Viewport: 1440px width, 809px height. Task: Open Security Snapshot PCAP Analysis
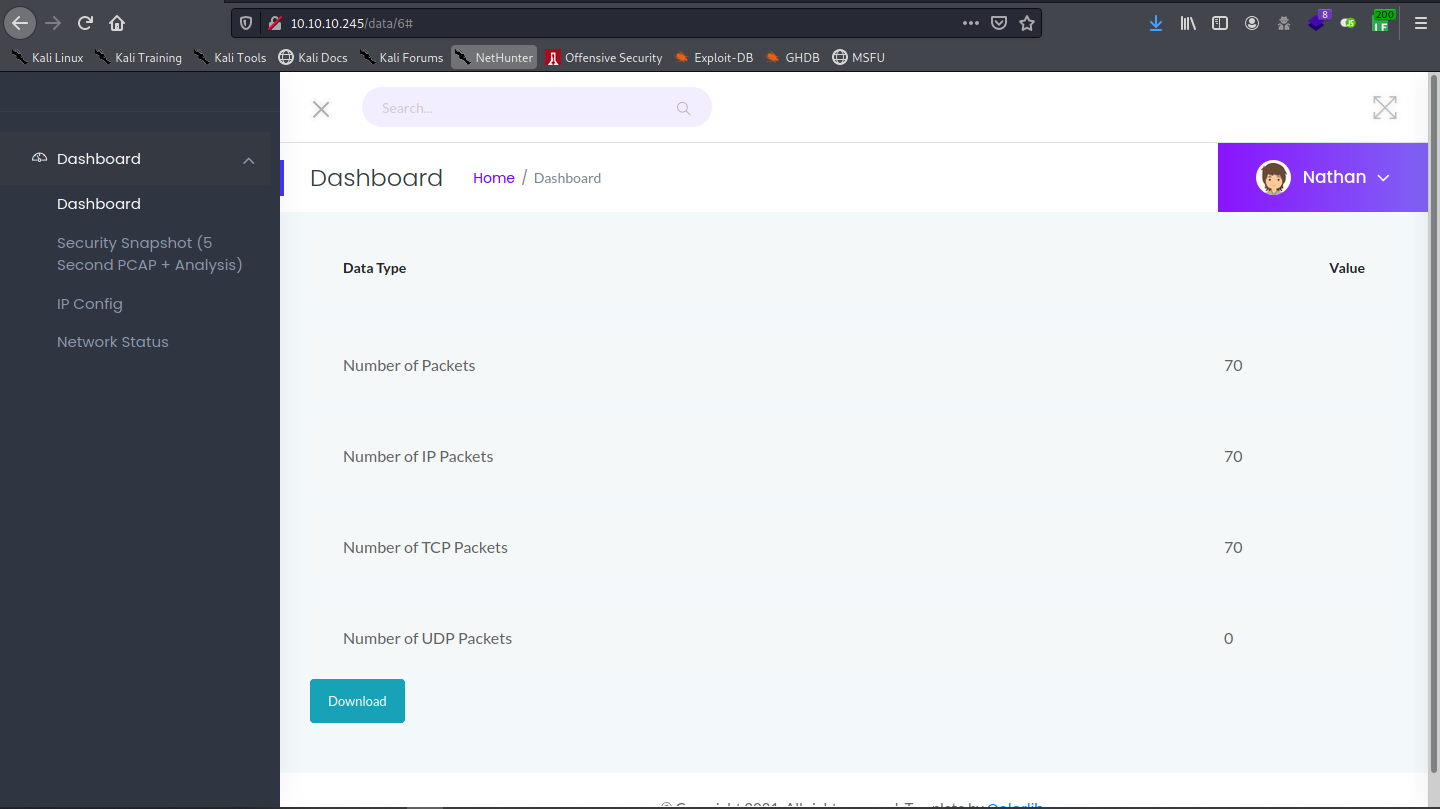[x=150, y=254]
